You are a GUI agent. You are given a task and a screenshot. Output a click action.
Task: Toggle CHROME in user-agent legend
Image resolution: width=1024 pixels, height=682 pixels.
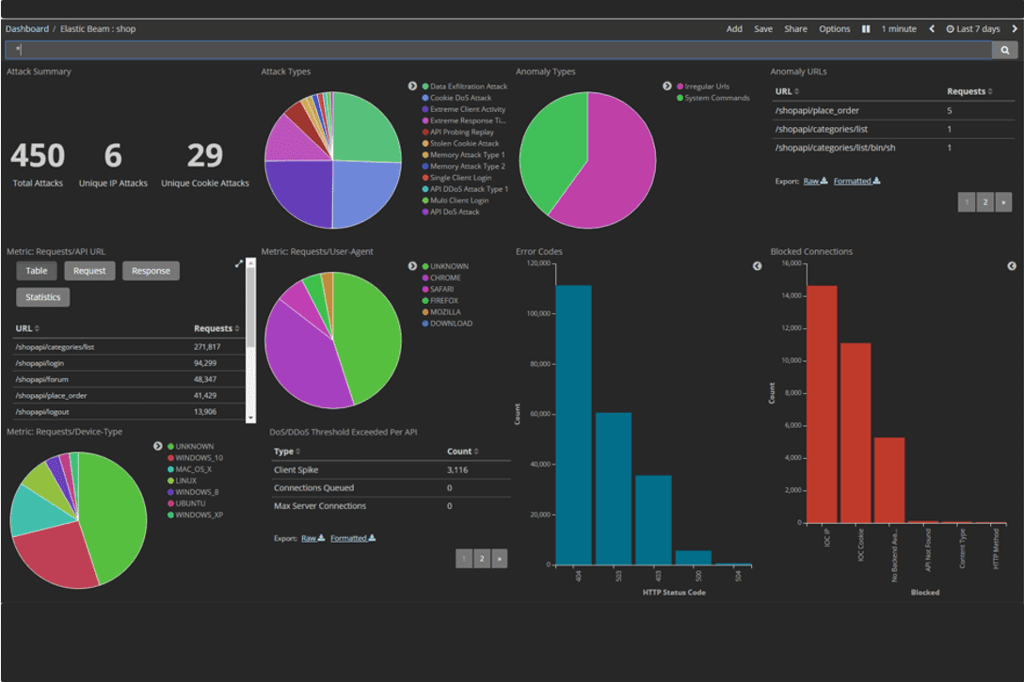(x=445, y=278)
